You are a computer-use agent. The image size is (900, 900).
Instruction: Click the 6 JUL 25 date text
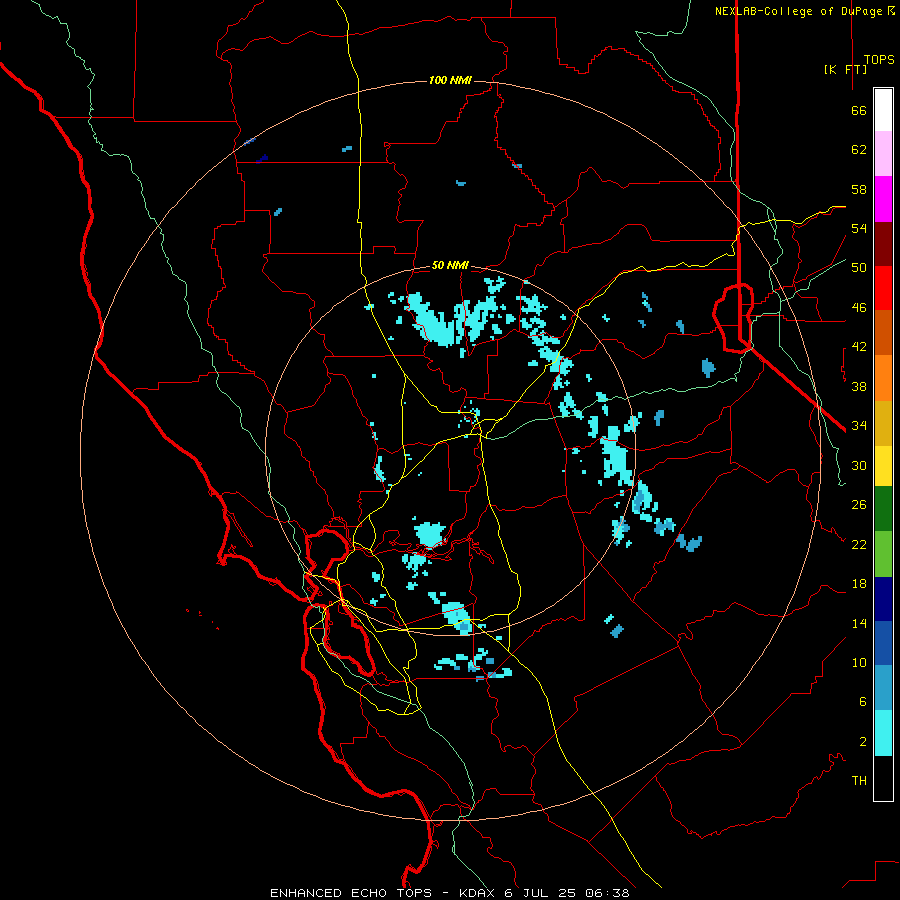click(x=542, y=893)
